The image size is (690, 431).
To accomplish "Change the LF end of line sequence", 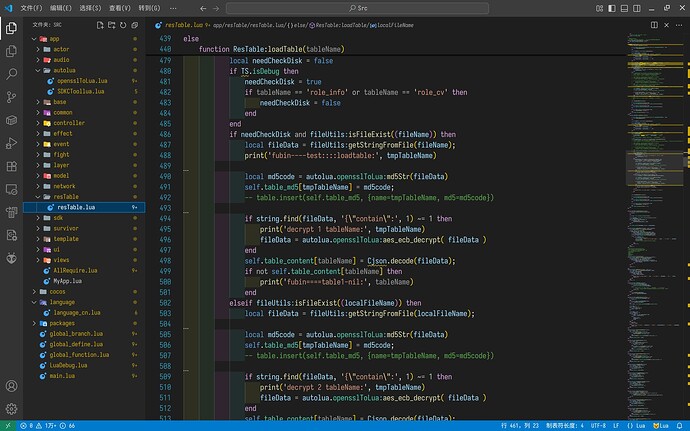I will (616, 426).
